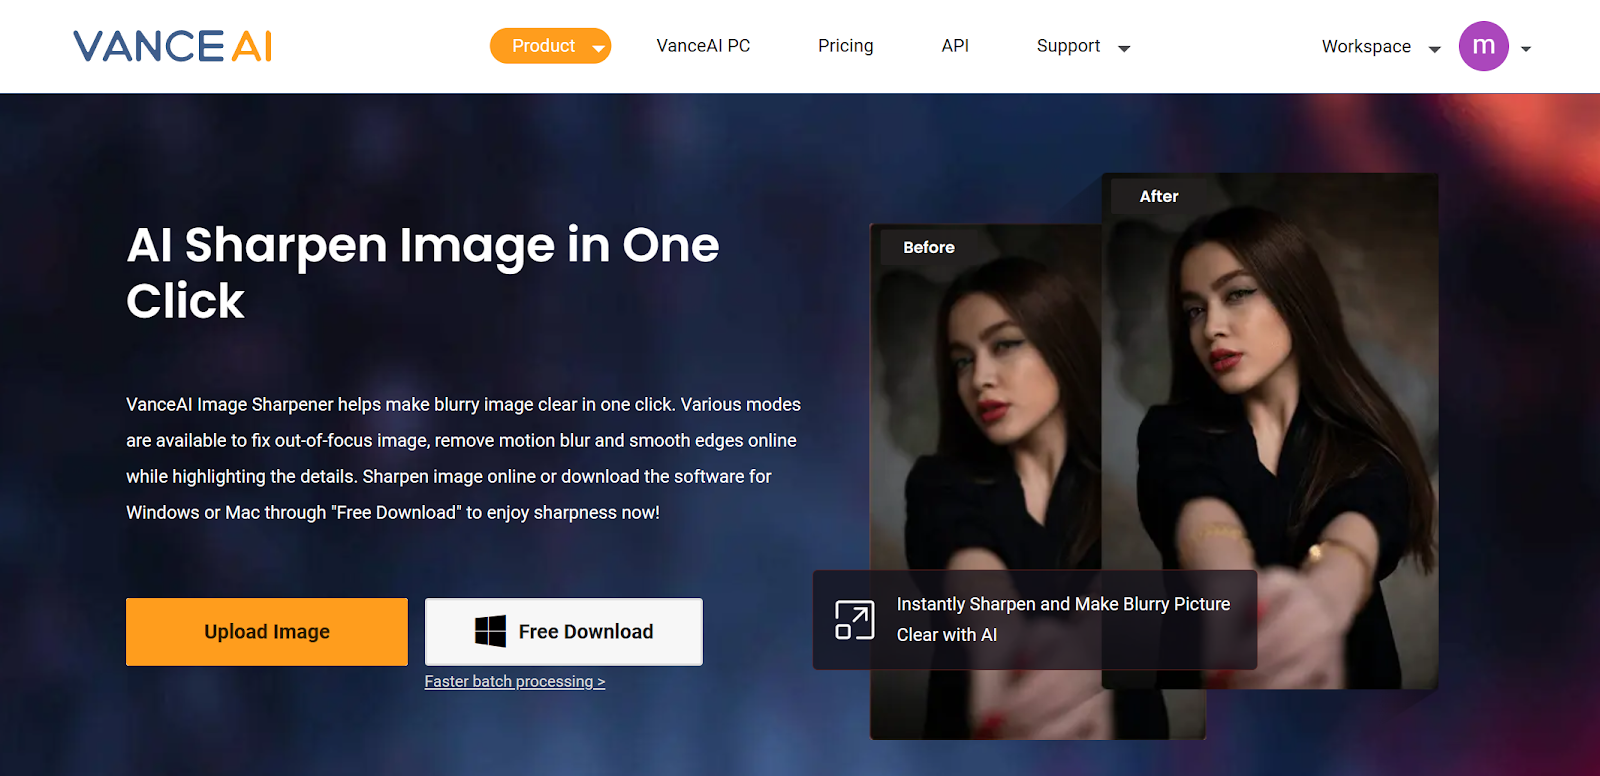Click the enlarge icon beside Instantly Sharpen text
Viewport: 1600px width, 776px height.
tap(854, 620)
